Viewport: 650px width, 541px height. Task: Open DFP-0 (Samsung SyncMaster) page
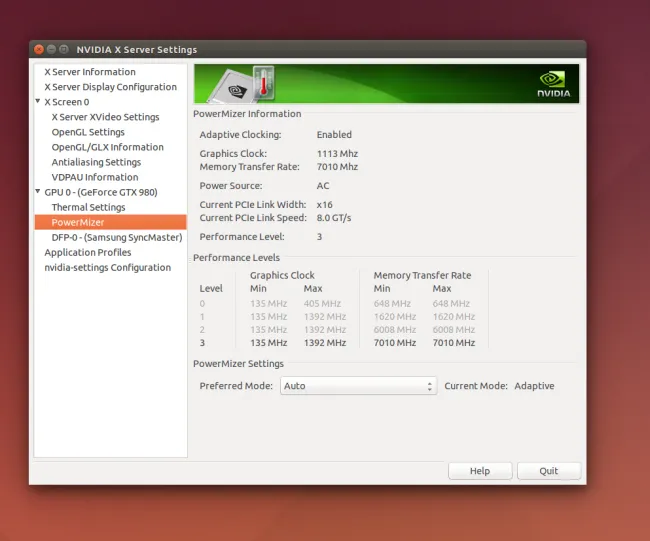pyautogui.click(x=117, y=238)
